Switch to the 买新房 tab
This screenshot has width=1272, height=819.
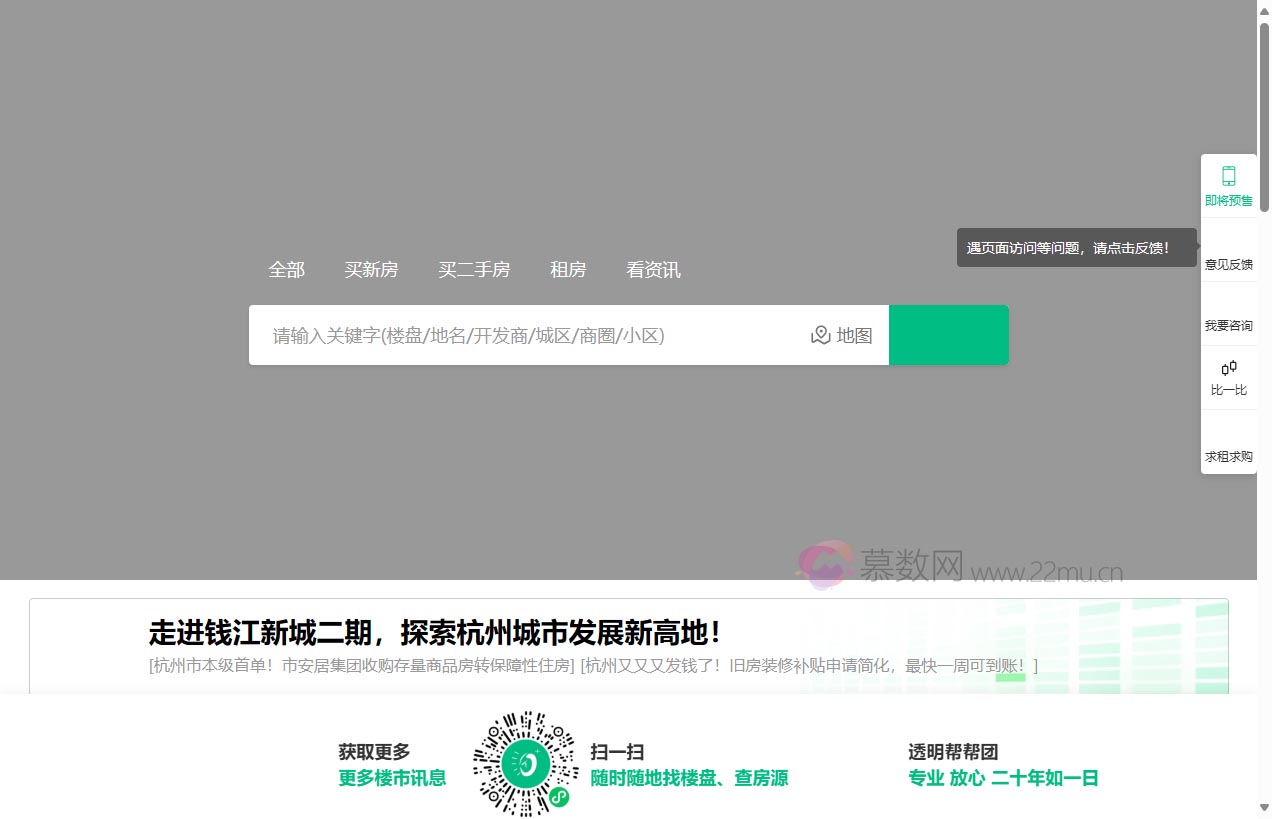371,269
